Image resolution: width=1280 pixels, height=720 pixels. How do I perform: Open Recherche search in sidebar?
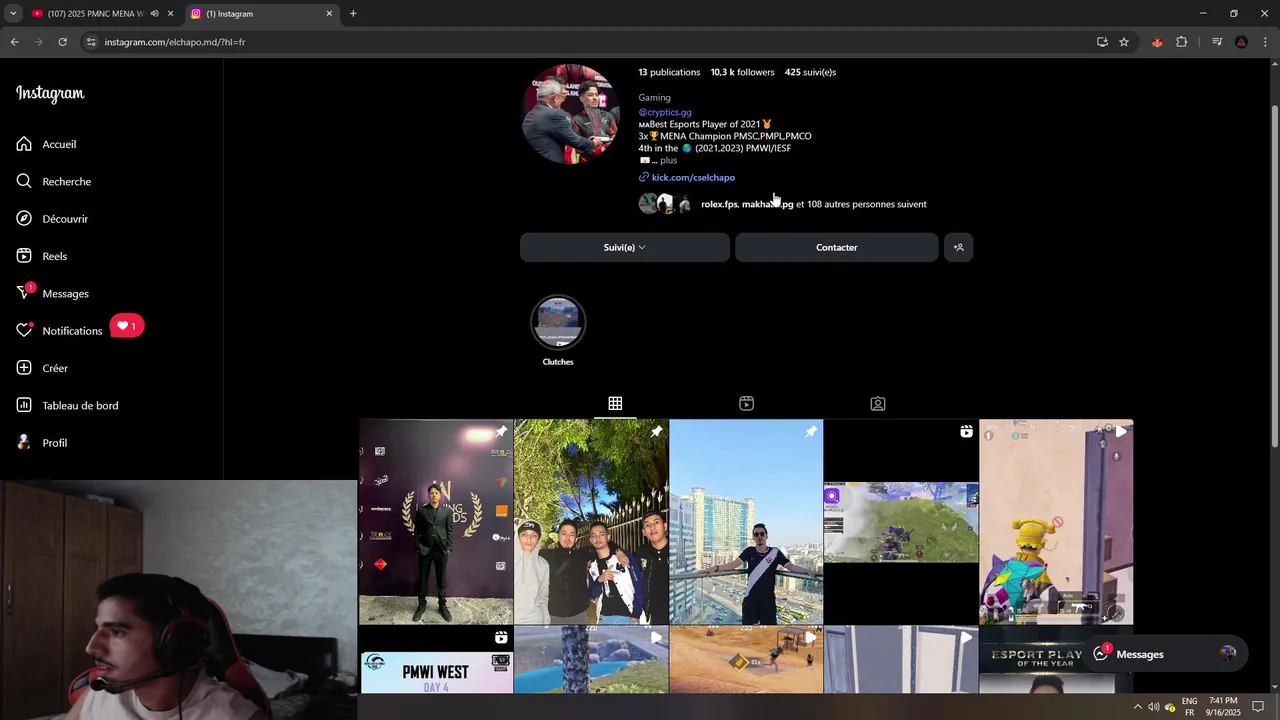tap(53, 181)
